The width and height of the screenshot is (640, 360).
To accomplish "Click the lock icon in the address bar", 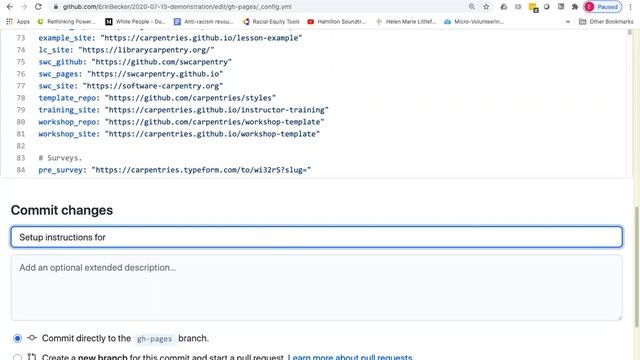I will click(x=56, y=7).
